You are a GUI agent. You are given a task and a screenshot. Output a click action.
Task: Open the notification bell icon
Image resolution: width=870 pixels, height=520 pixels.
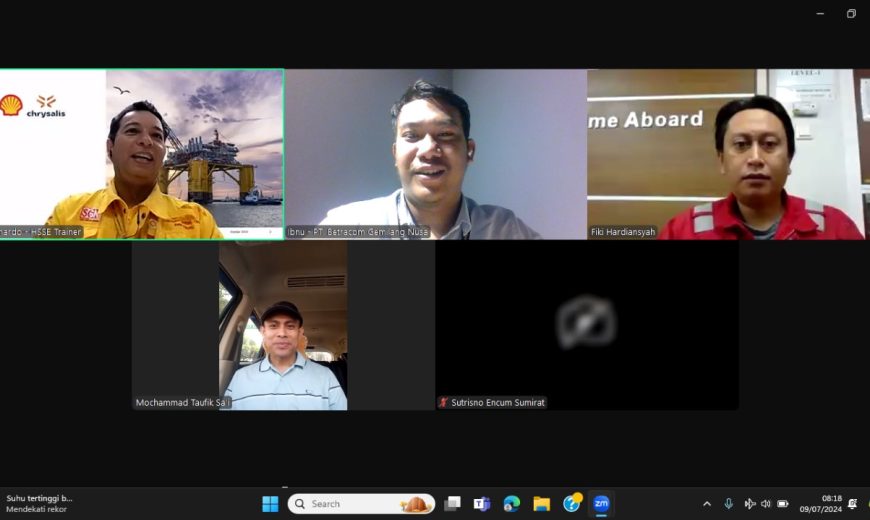pyautogui.click(x=853, y=504)
